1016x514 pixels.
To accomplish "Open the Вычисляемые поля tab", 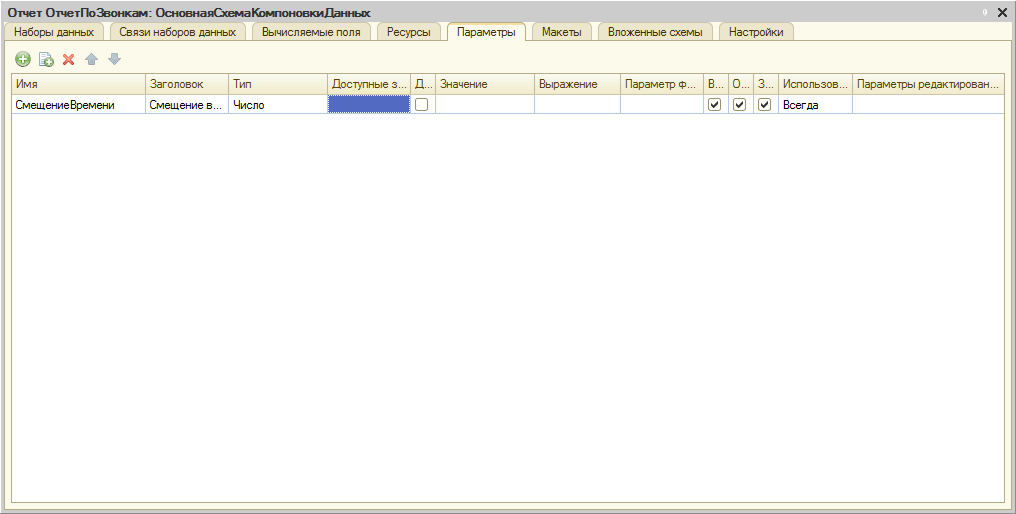I will [311, 32].
